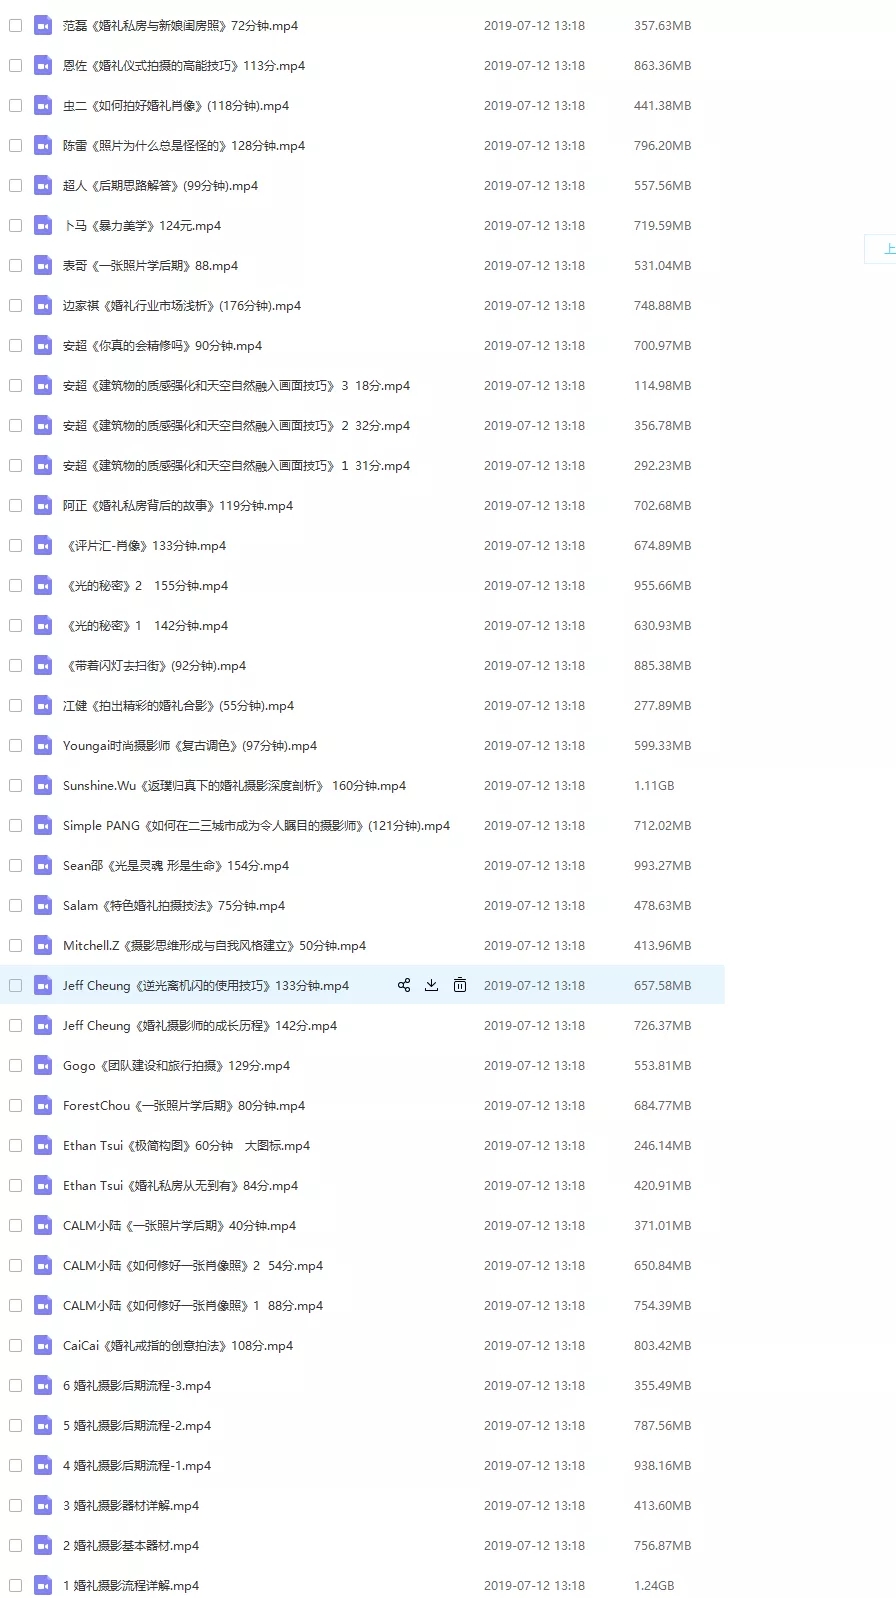Click the share icon on the highlighted Jeff Cheung row
Screen dimensions: 896x1598
[x=404, y=985]
